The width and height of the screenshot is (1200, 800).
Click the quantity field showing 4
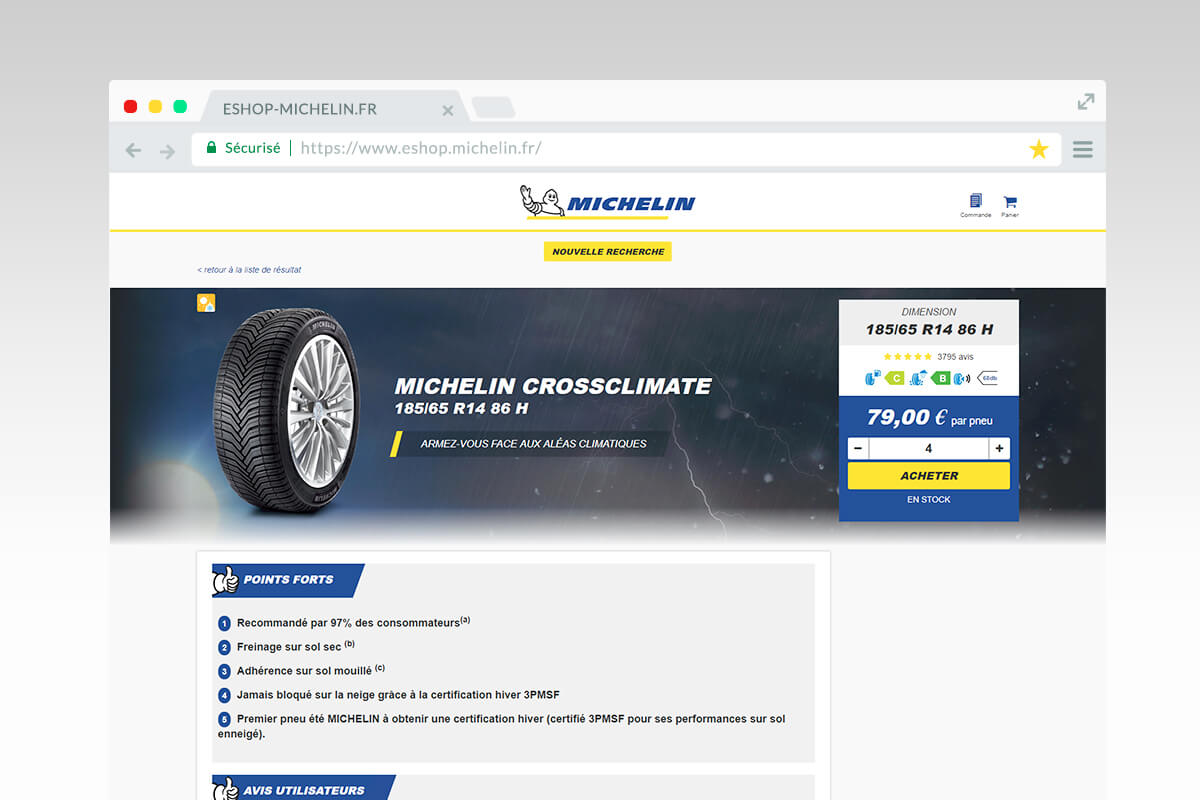tap(929, 448)
